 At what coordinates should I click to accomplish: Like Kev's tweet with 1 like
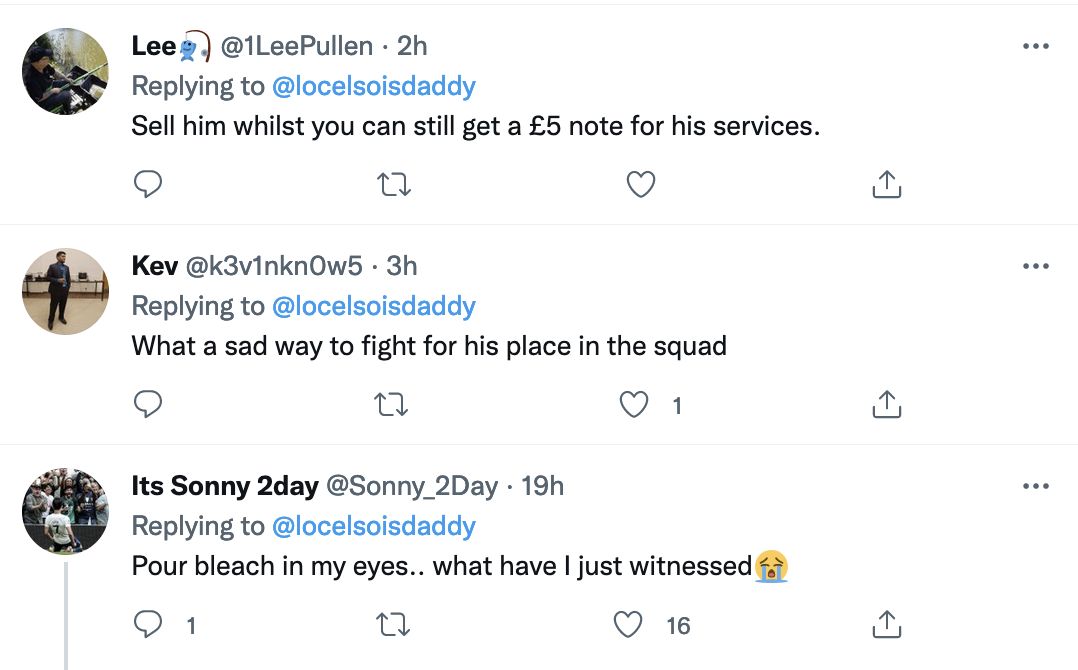pyautogui.click(x=633, y=404)
